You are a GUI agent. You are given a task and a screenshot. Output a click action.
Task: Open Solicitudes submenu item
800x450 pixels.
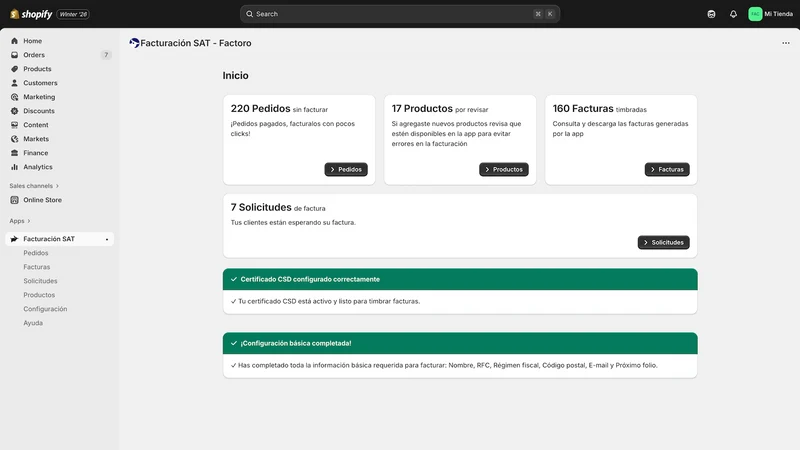[x=40, y=281]
